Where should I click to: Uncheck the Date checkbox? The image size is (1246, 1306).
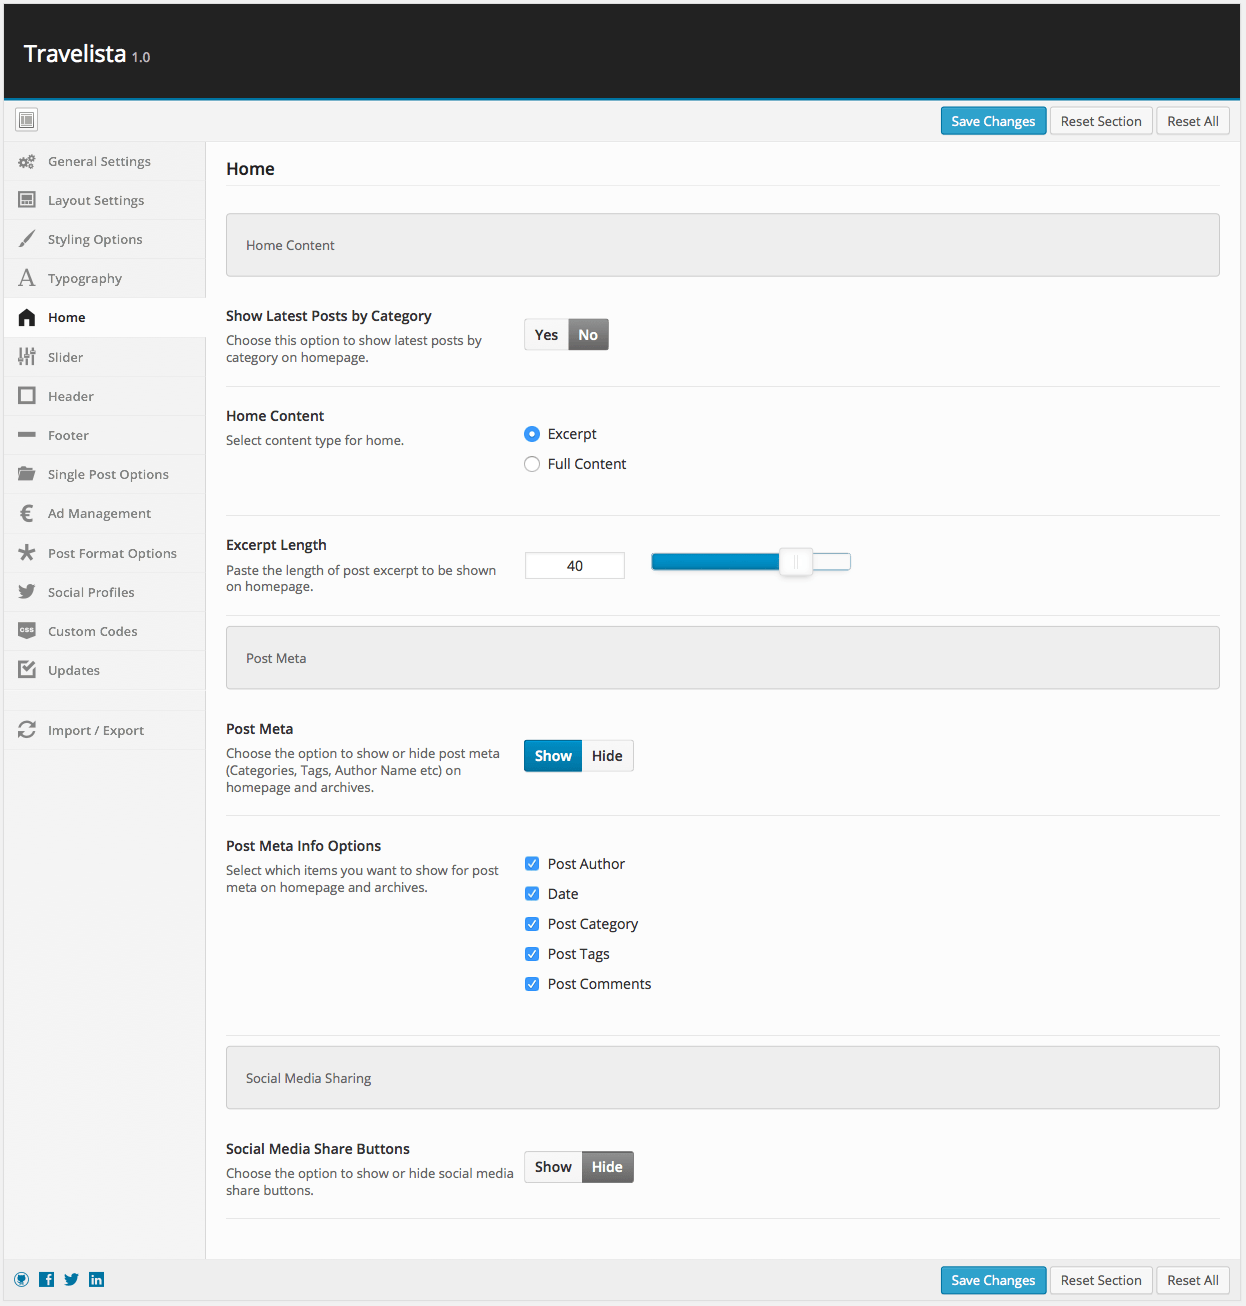(x=532, y=894)
